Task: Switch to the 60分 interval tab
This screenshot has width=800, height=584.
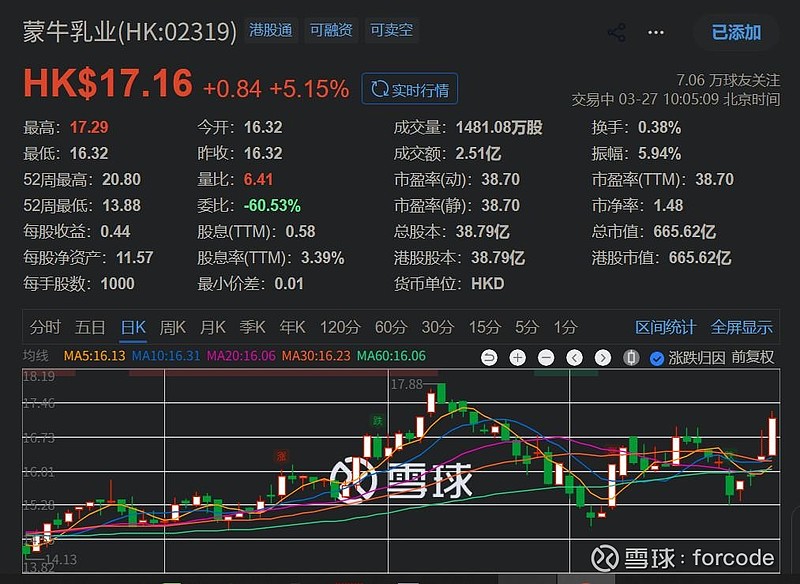Action: point(391,327)
